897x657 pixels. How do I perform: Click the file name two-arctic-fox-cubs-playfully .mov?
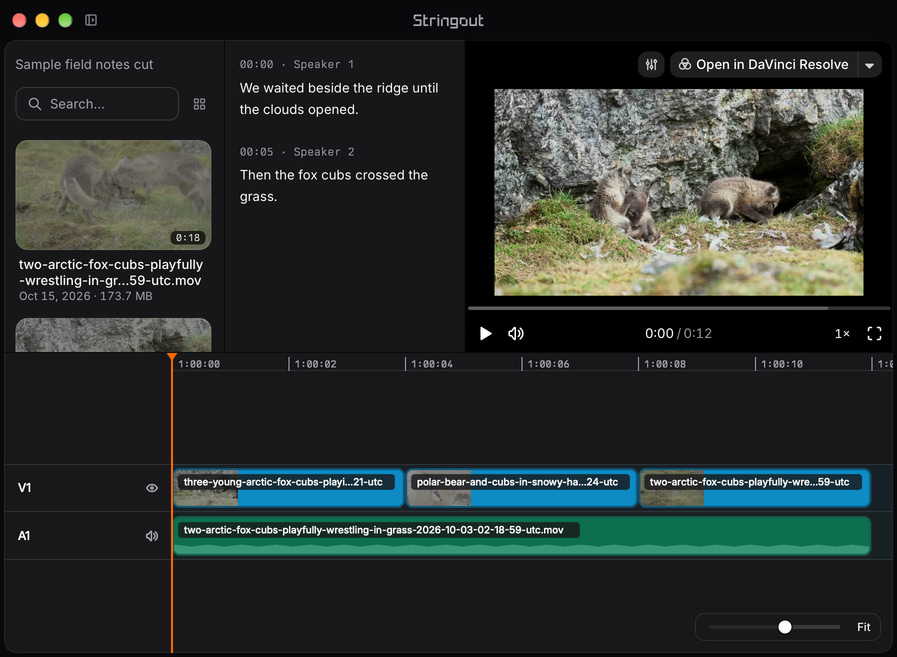(x=111, y=272)
